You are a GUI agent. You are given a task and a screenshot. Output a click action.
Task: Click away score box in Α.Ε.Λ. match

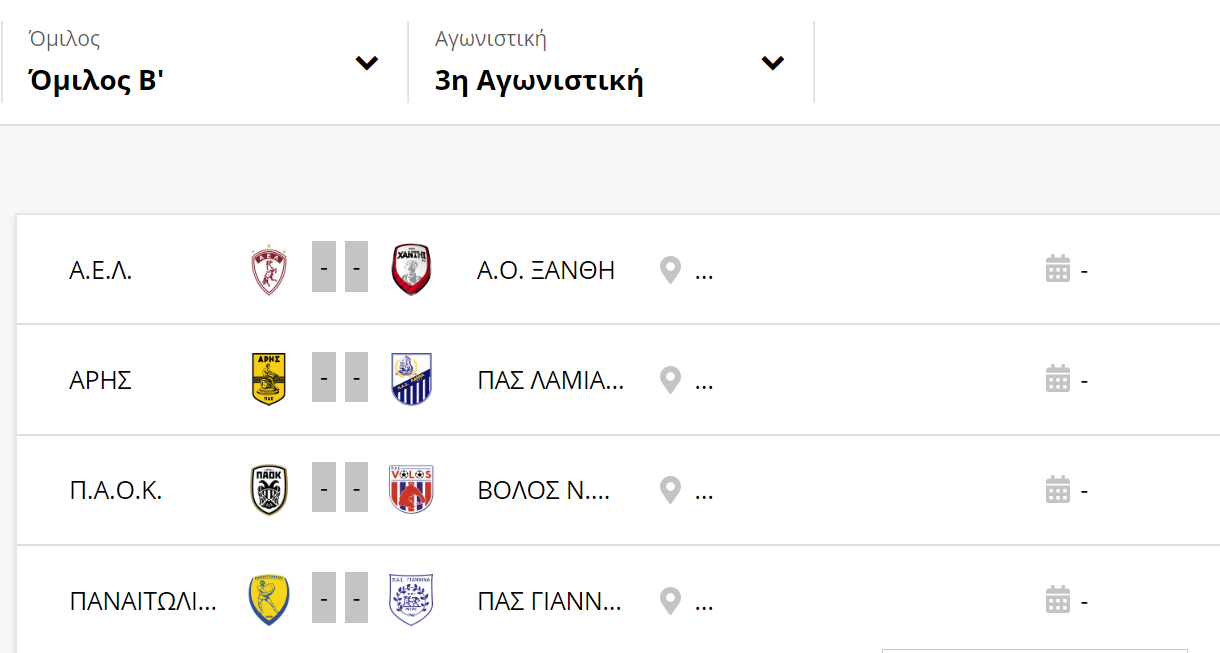(x=357, y=269)
